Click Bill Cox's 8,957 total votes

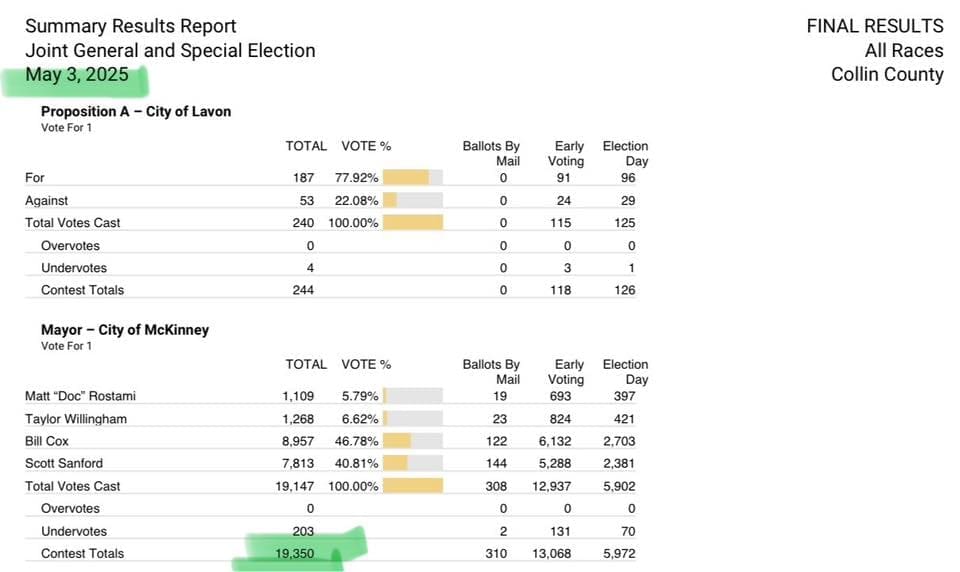298,441
